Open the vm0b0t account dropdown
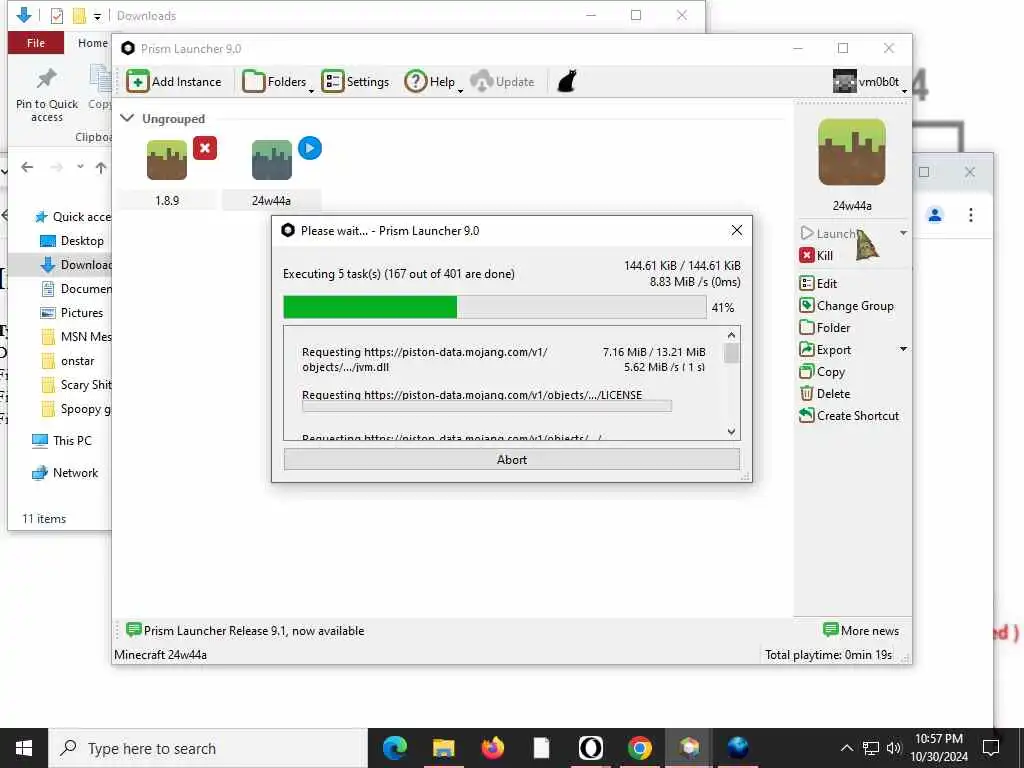The image size is (1024, 768). coord(870,82)
